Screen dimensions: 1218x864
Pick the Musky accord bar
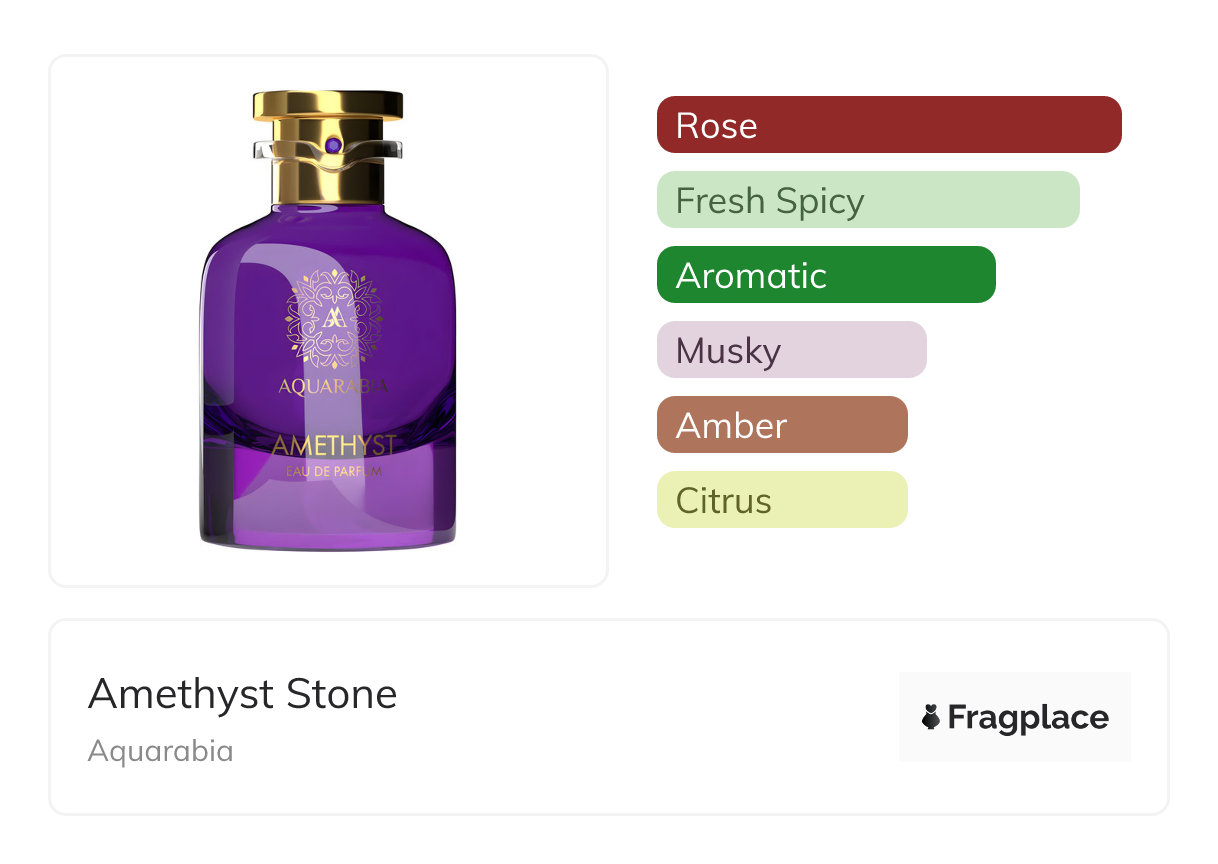[791, 350]
